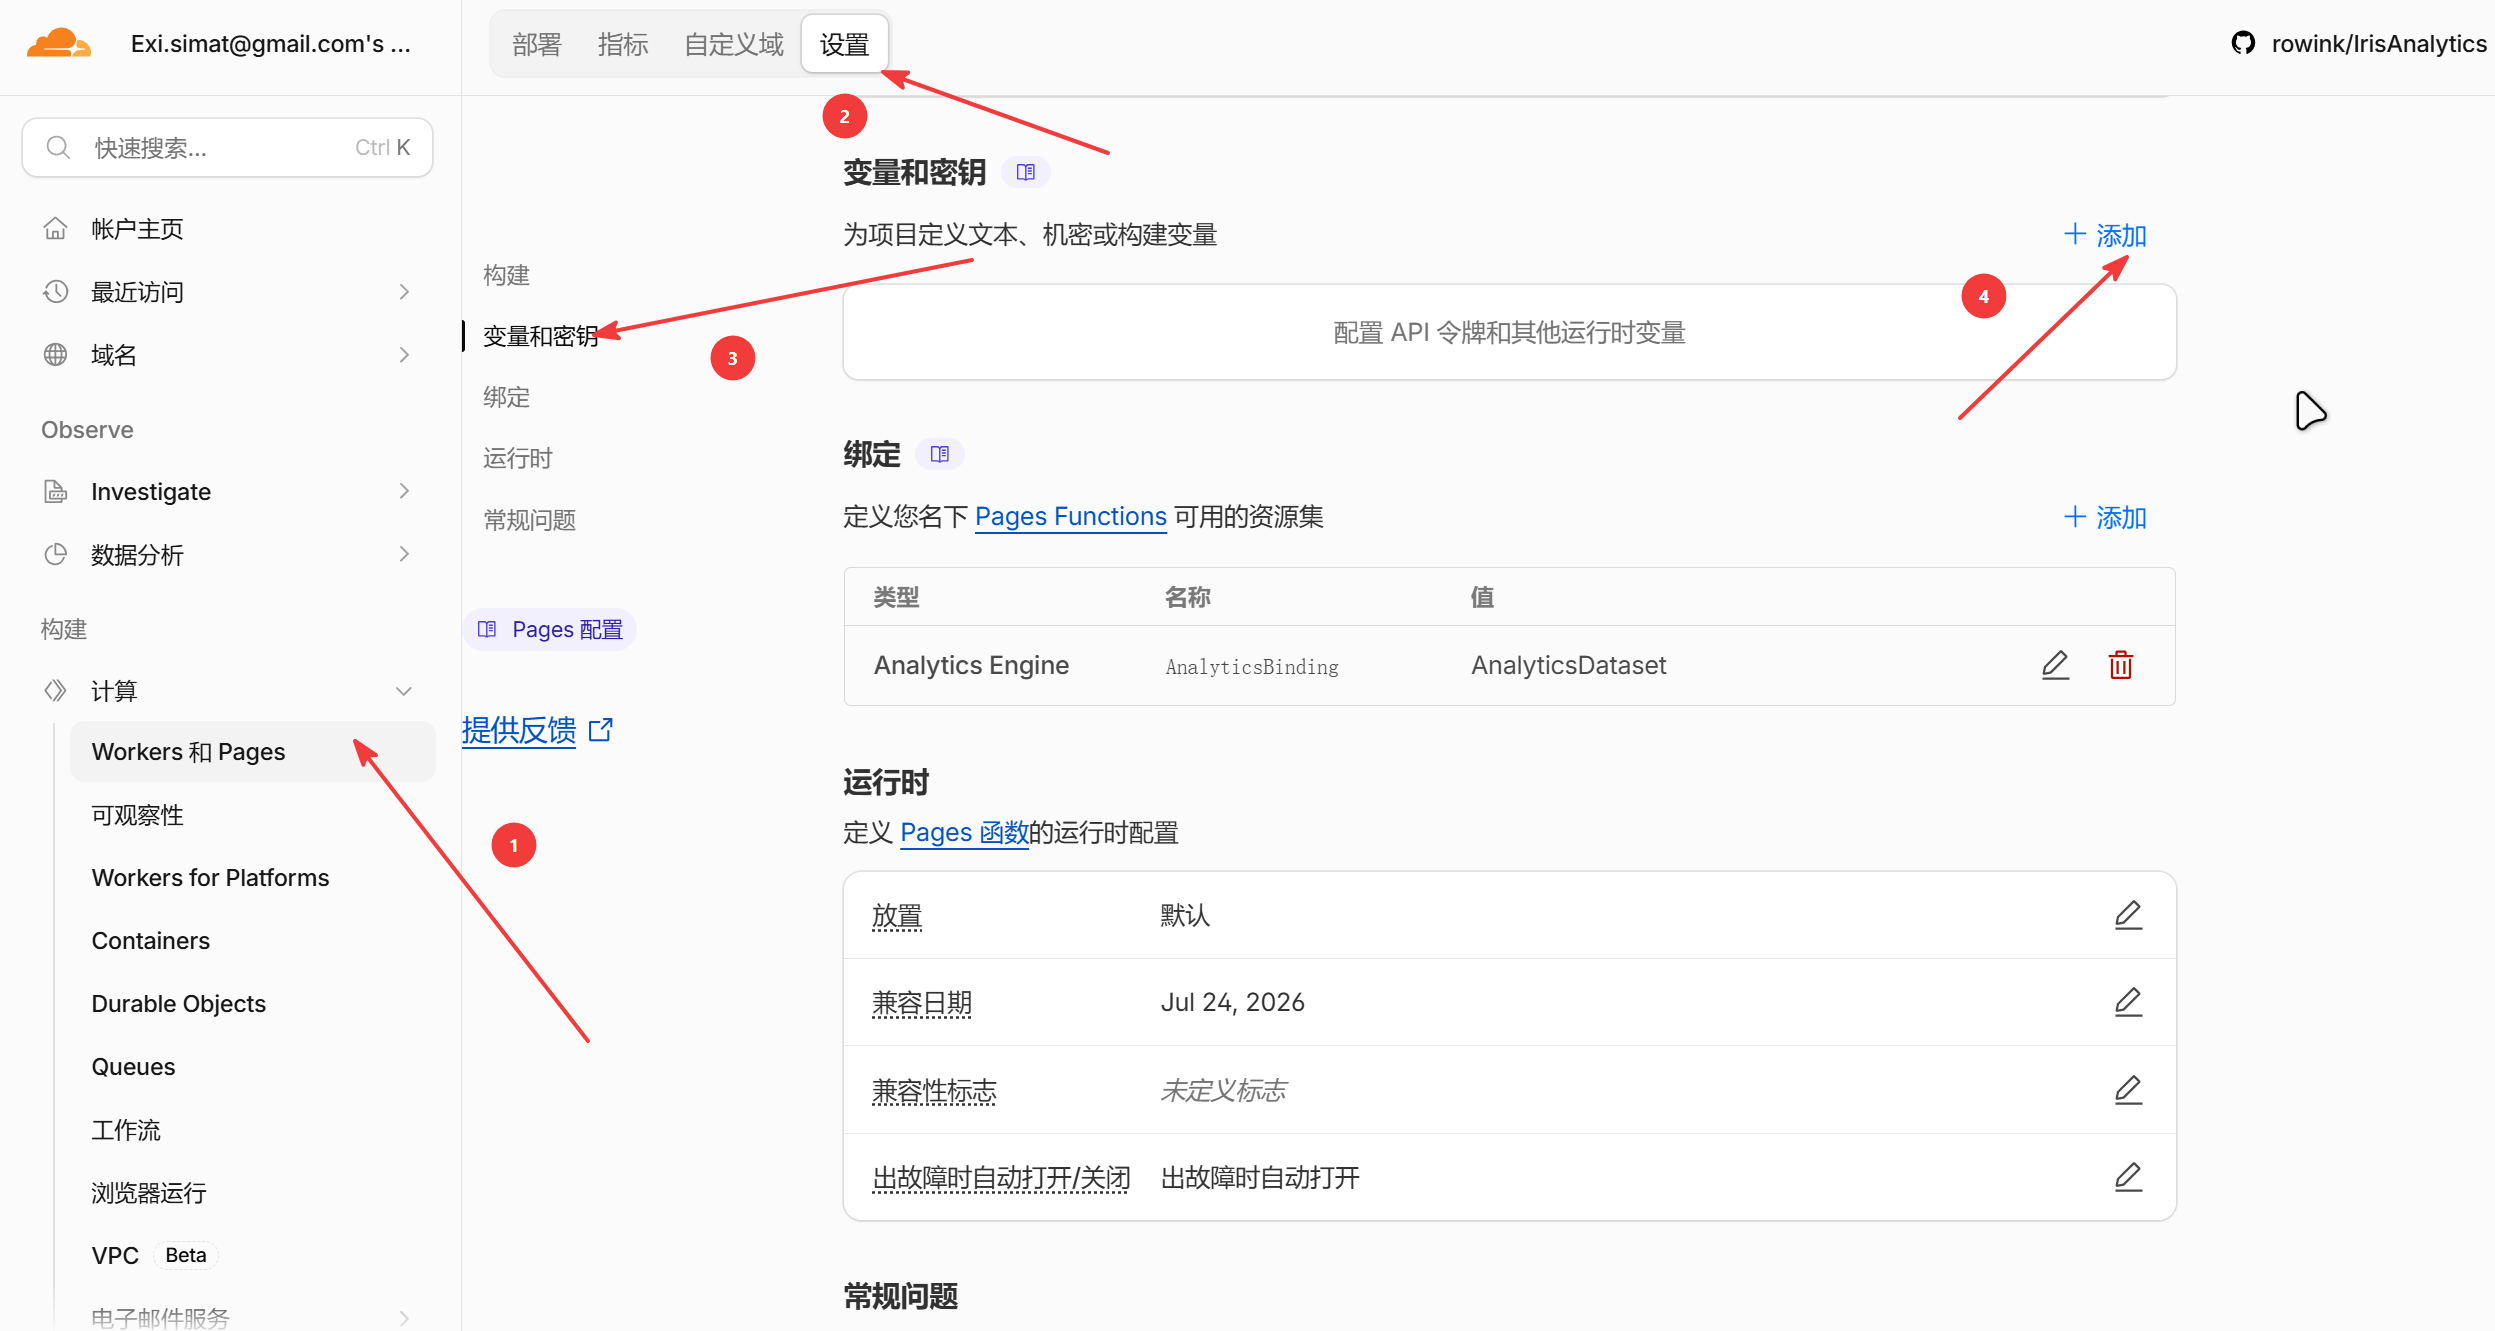Image resolution: width=2495 pixels, height=1331 pixels.
Task: Open VPC Beta in sidebar
Action: tap(154, 1255)
